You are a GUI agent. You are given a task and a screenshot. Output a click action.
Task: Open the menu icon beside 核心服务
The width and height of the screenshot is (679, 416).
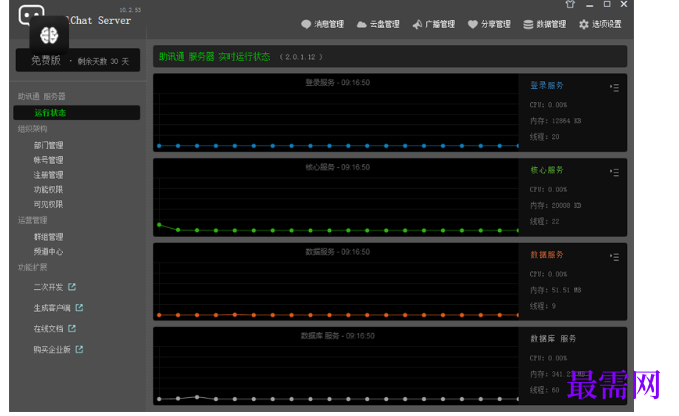pos(614,172)
